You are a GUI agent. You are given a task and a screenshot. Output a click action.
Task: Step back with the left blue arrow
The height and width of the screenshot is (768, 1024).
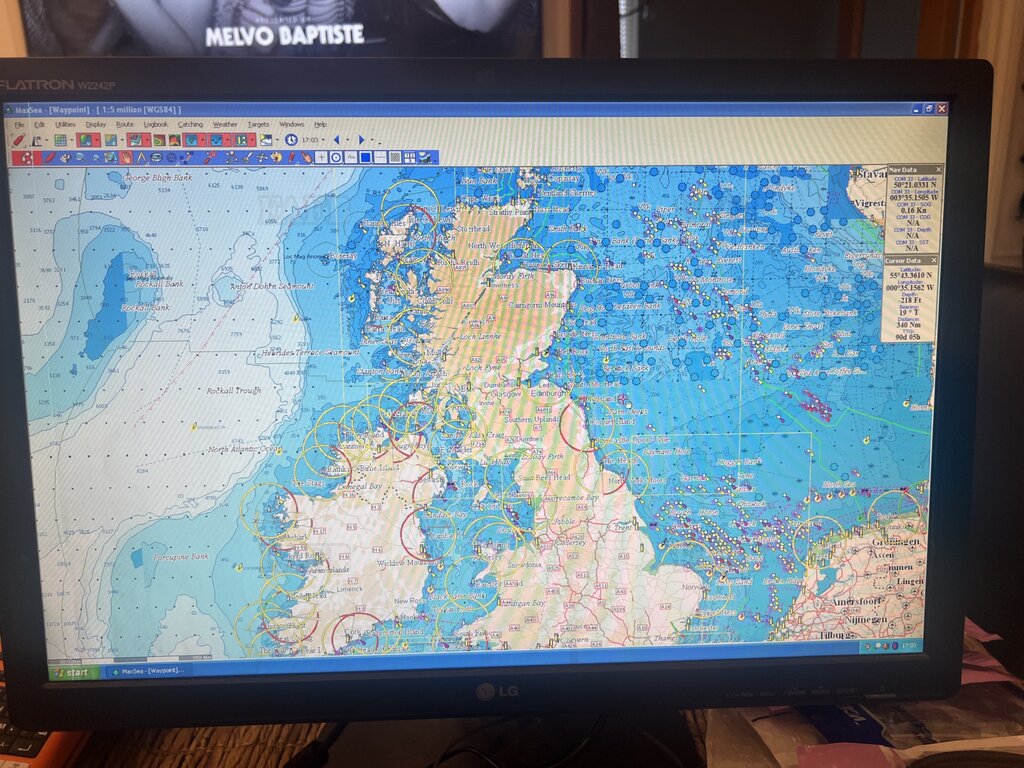click(x=336, y=140)
